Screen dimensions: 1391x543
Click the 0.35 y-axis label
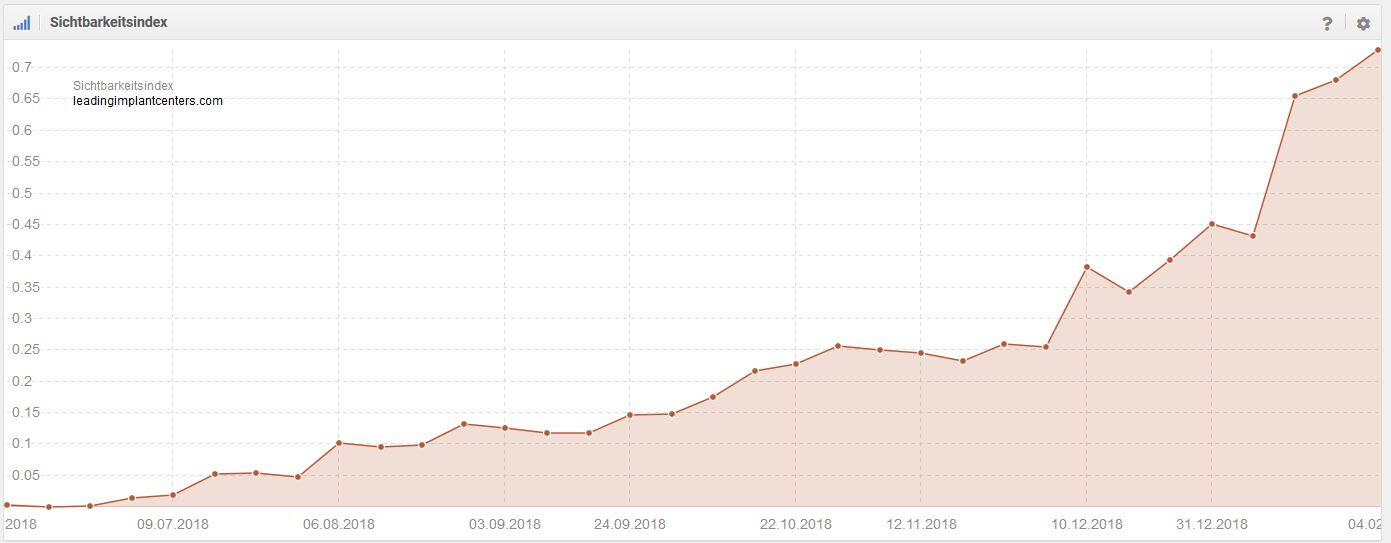pos(25,287)
